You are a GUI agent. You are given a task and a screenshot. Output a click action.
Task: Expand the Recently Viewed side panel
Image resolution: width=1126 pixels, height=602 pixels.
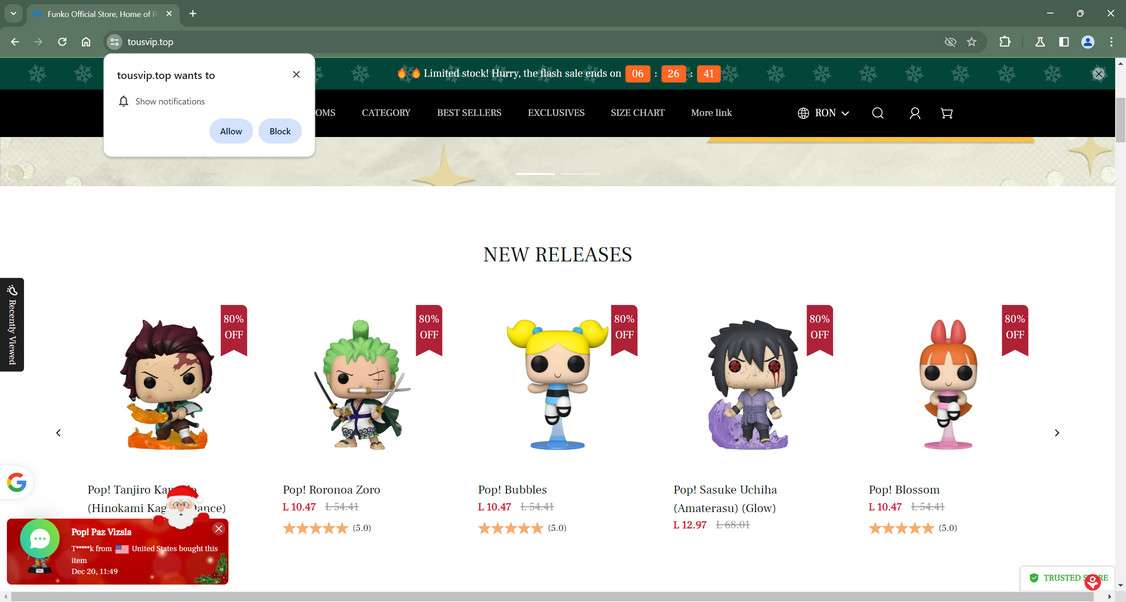[12, 325]
